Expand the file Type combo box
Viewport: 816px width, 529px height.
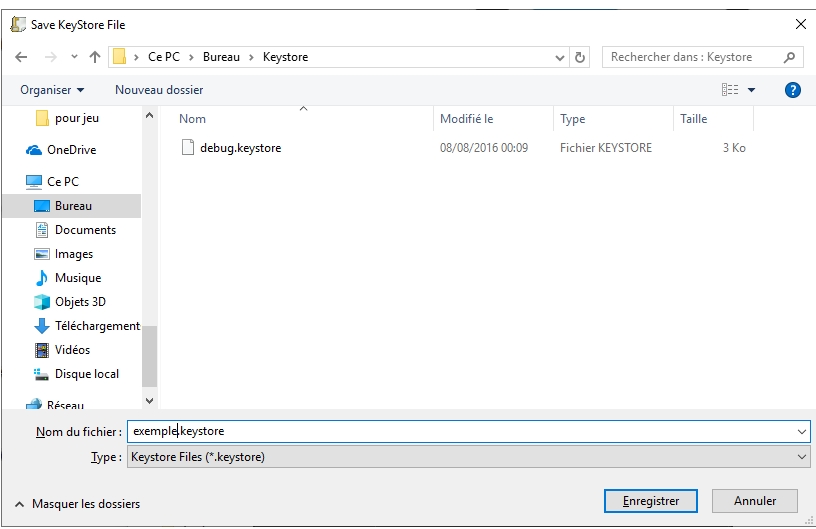802,457
